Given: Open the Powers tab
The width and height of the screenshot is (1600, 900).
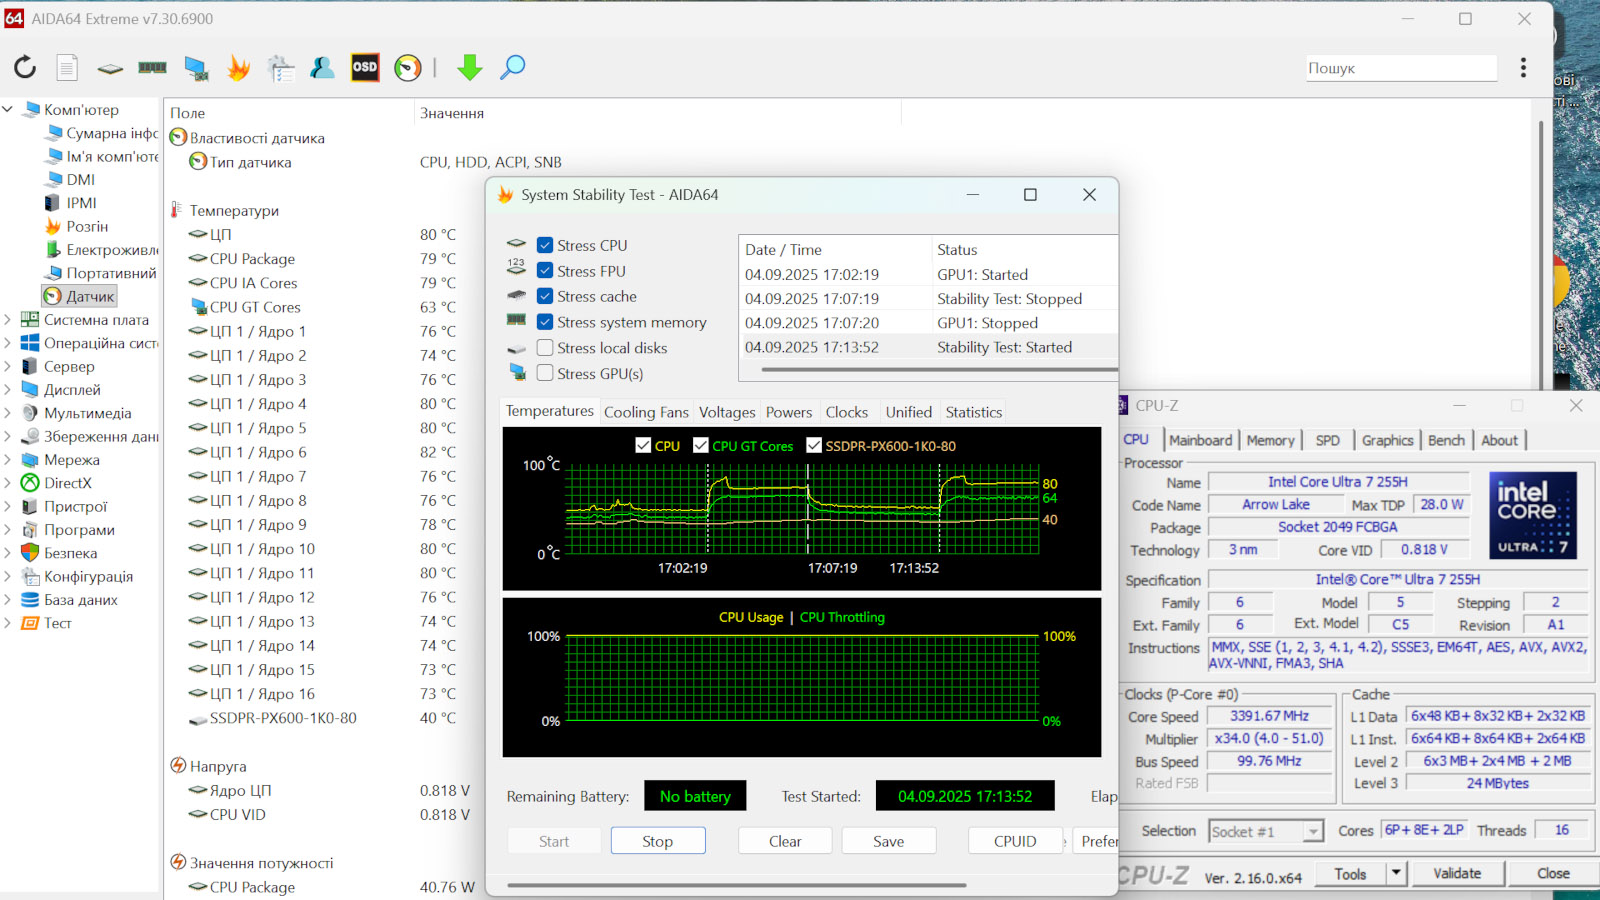Looking at the screenshot, I should point(789,412).
